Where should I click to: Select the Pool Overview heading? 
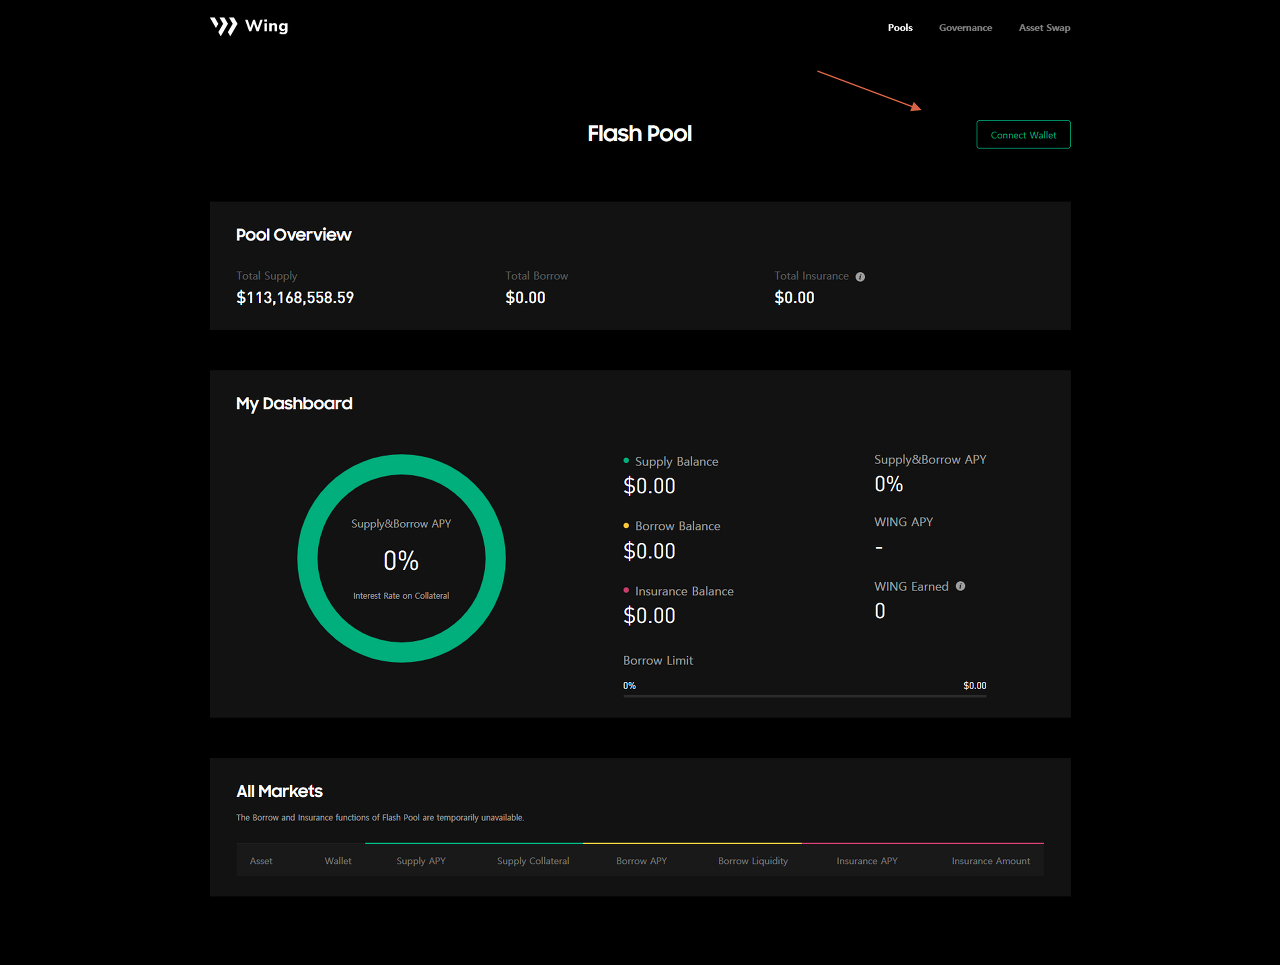click(x=294, y=235)
